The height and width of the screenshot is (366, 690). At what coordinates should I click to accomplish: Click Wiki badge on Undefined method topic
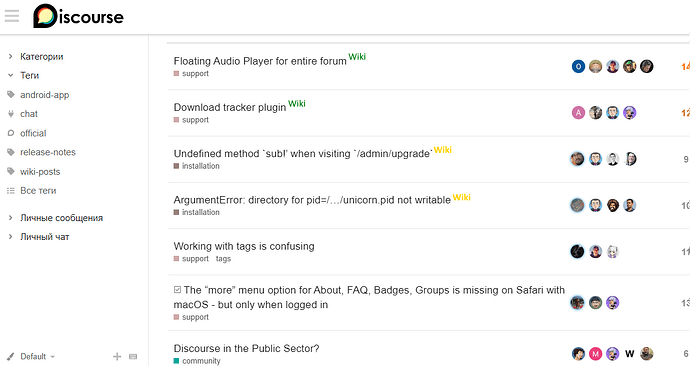(x=443, y=150)
